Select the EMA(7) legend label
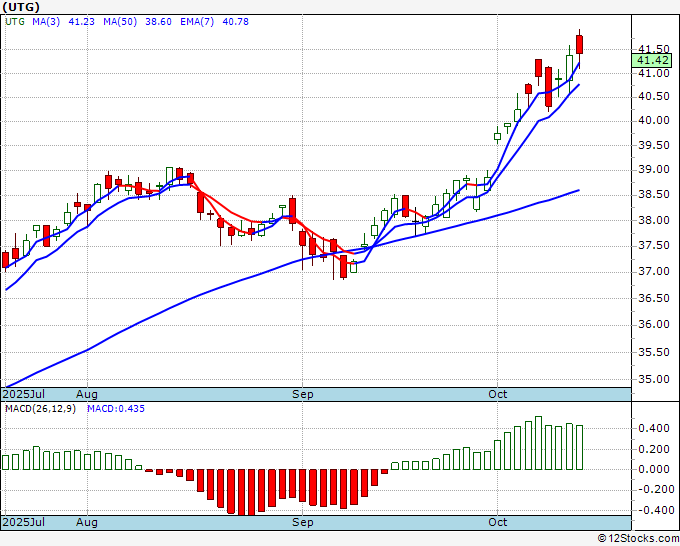The height and width of the screenshot is (546, 680). 197,22
